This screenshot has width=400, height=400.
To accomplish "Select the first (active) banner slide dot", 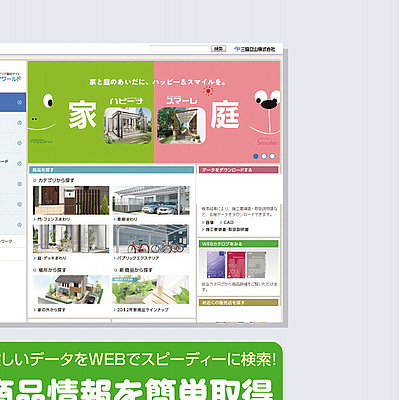I will [x=256, y=156].
